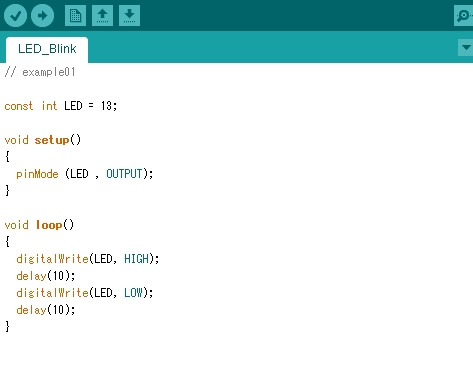The height and width of the screenshot is (385, 473).
Task: Select the LED_Blink tab
Action: pyautogui.click(x=47, y=49)
